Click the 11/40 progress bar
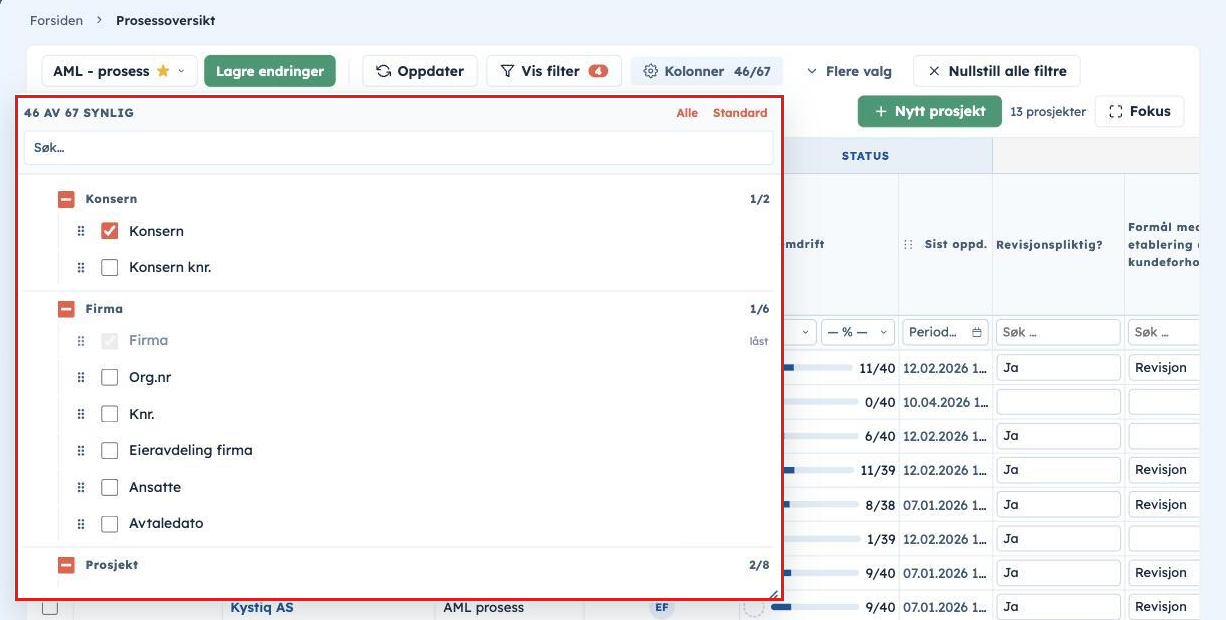 click(x=818, y=368)
